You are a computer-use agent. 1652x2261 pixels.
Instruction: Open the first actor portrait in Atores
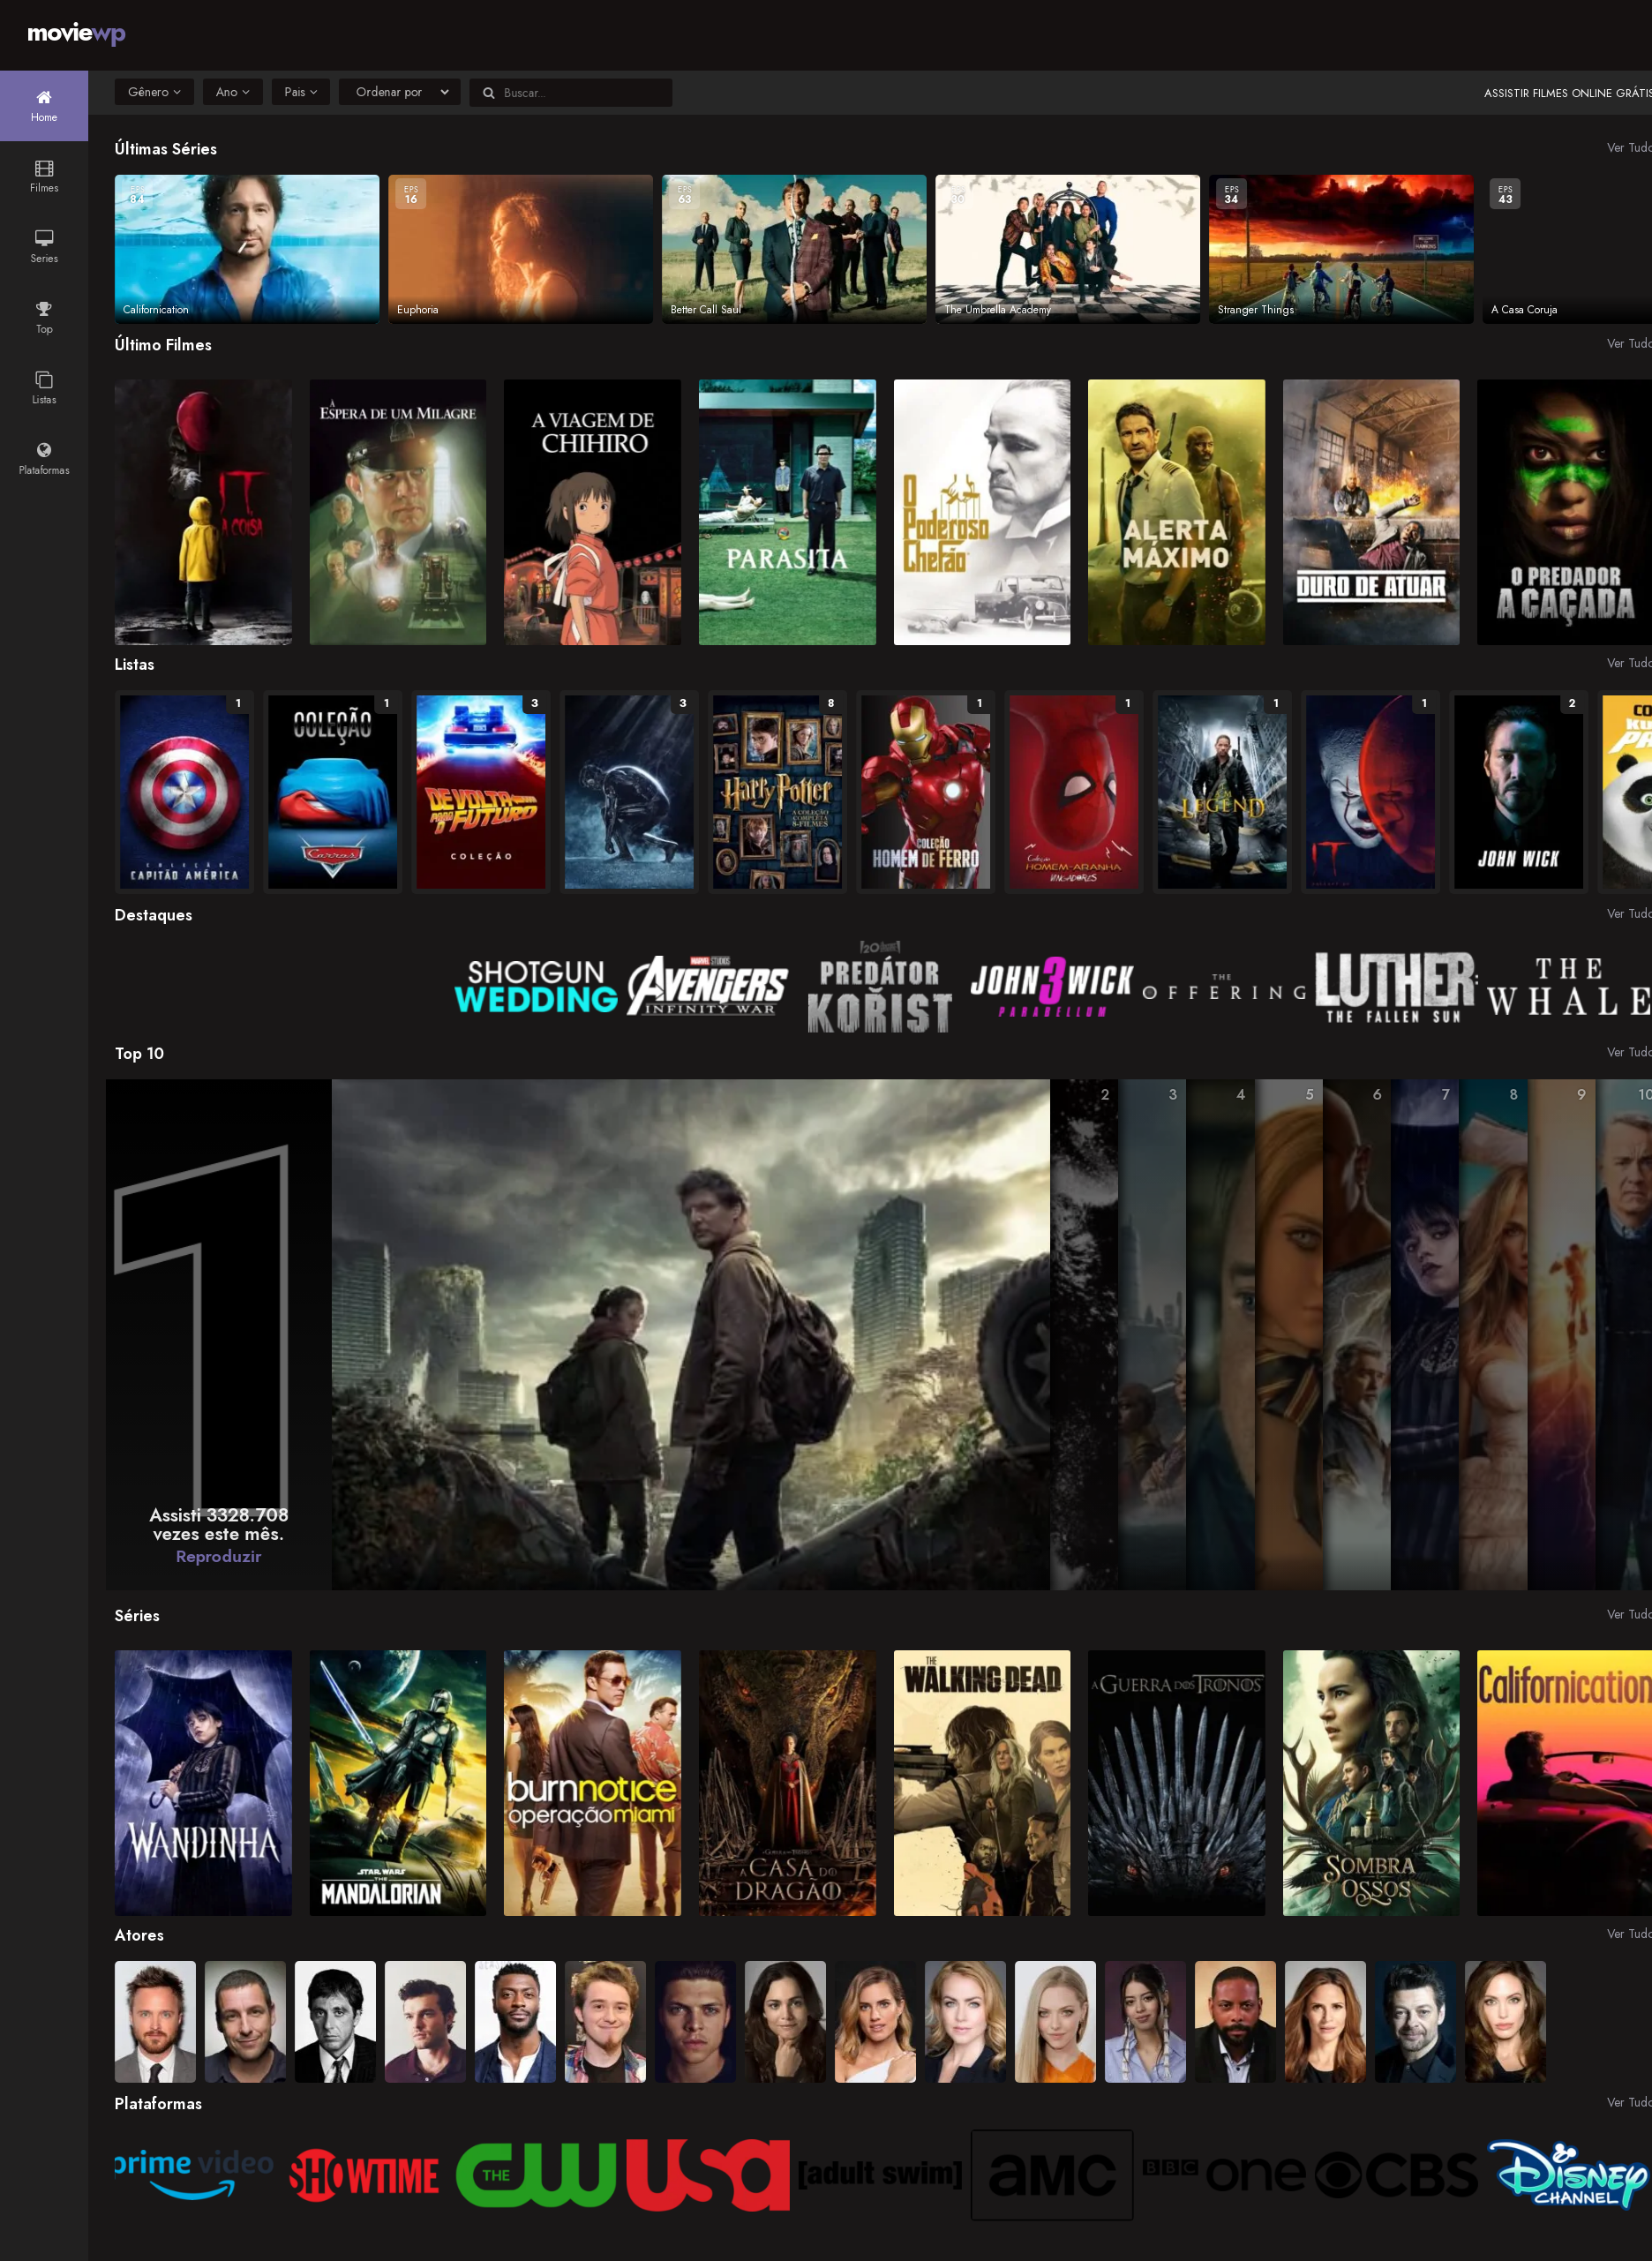pos(155,2021)
